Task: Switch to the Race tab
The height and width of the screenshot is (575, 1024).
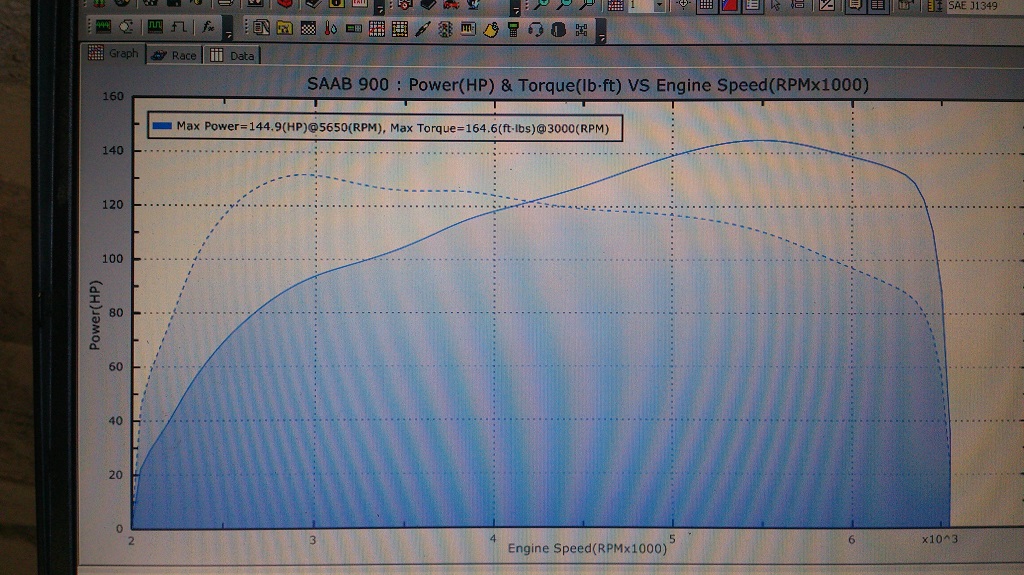Action: click(x=175, y=55)
